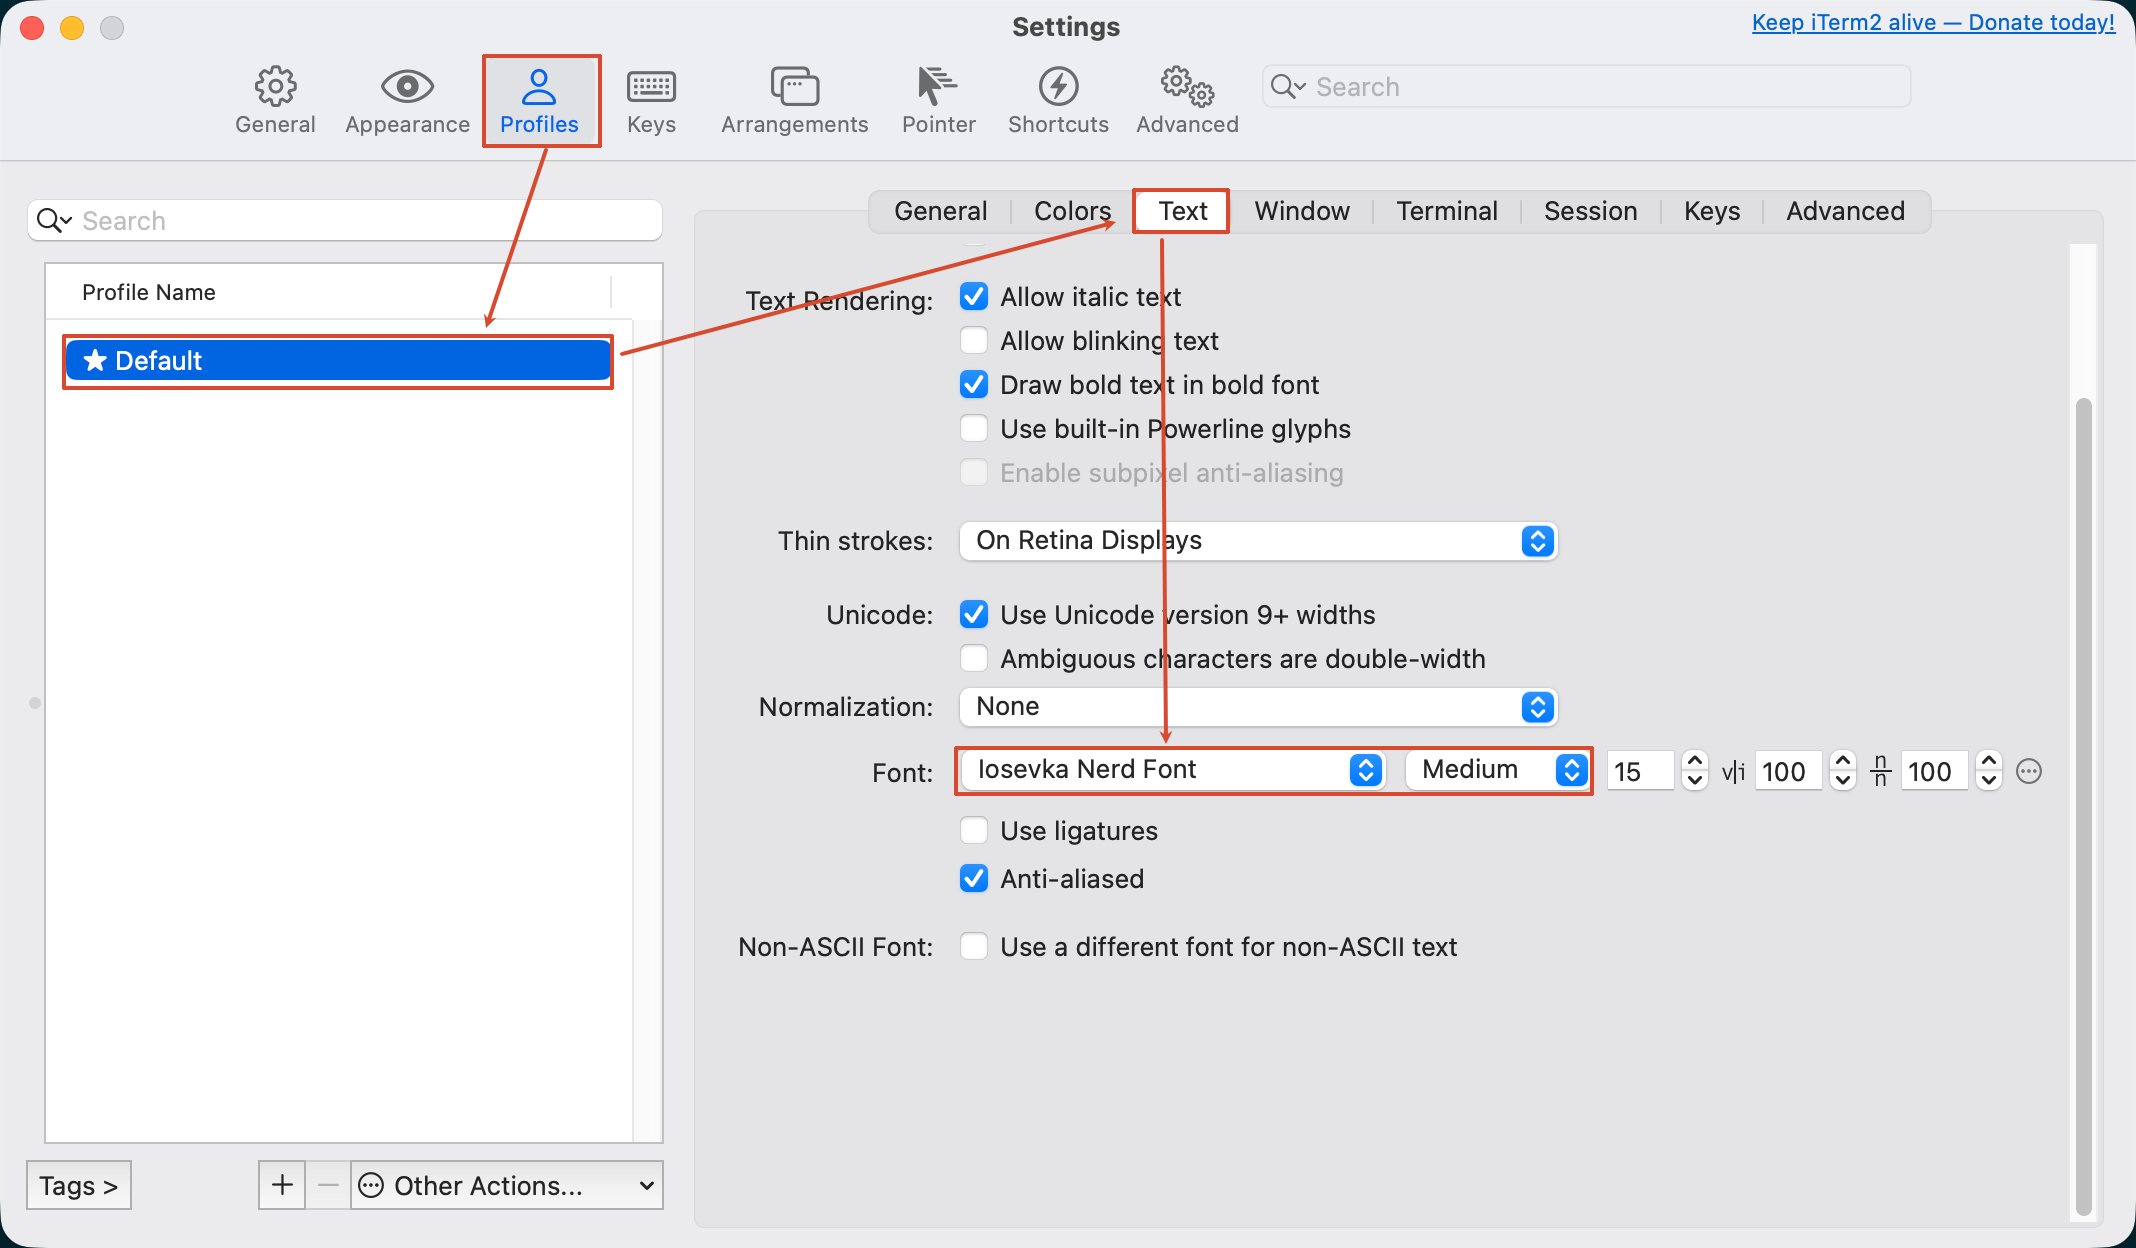2136x1248 pixels.
Task: Switch to the Colors tab
Action: (x=1072, y=211)
